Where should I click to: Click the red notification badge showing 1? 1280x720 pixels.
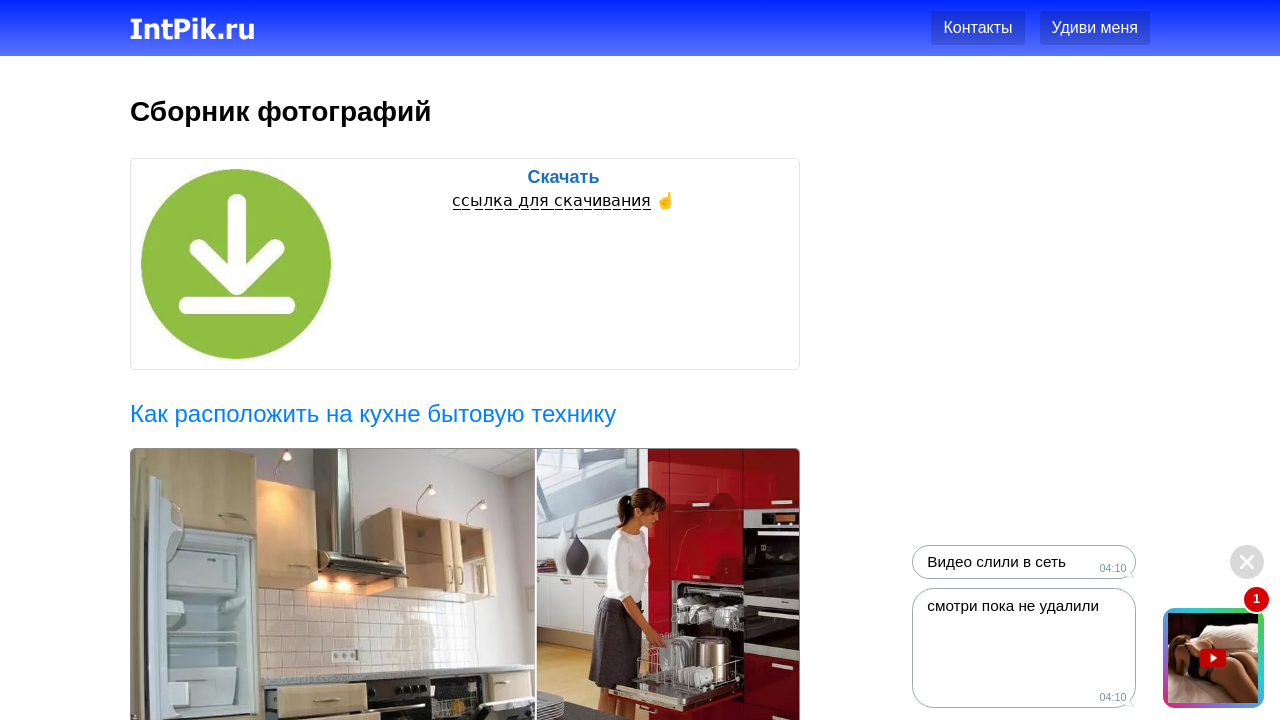[1256, 599]
